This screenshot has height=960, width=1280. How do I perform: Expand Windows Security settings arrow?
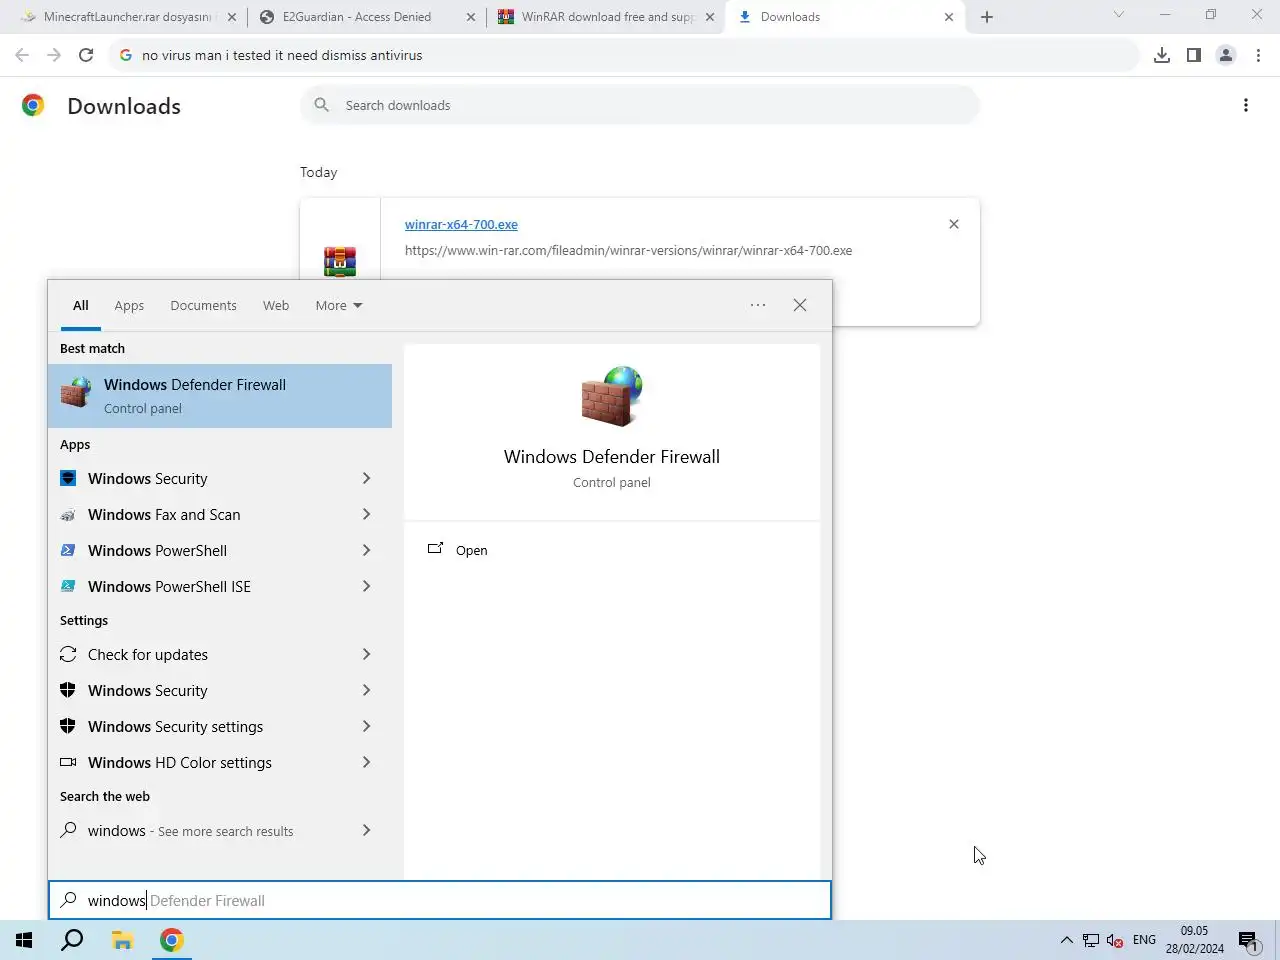[366, 727]
